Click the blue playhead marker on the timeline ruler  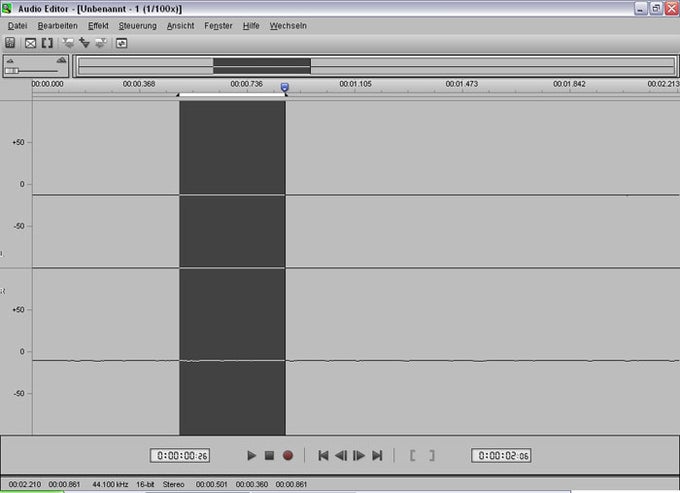(x=284, y=87)
